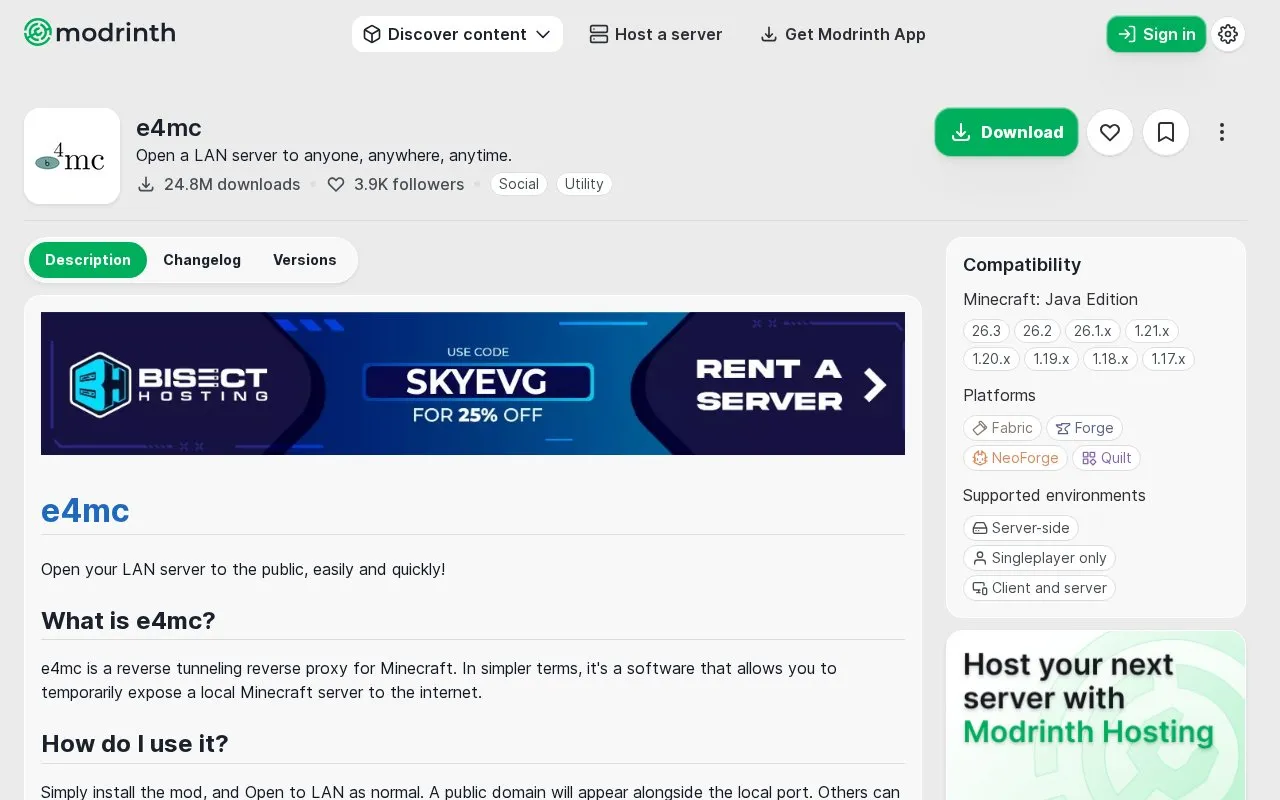Viewport: 1280px width, 800px height.
Task: Click the Forge platform tag
Action: pyautogui.click(x=1084, y=428)
